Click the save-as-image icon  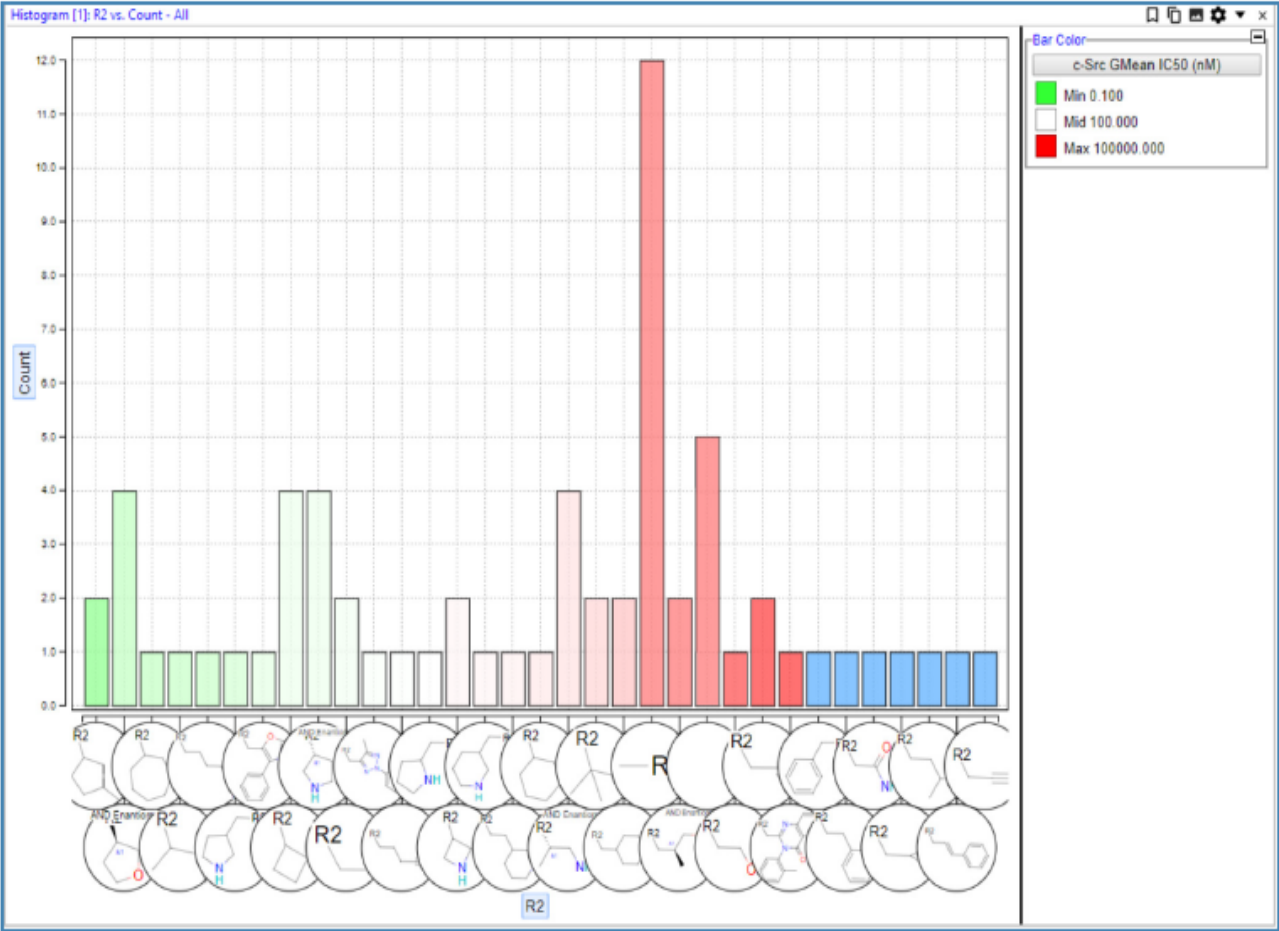pos(1195,15)
